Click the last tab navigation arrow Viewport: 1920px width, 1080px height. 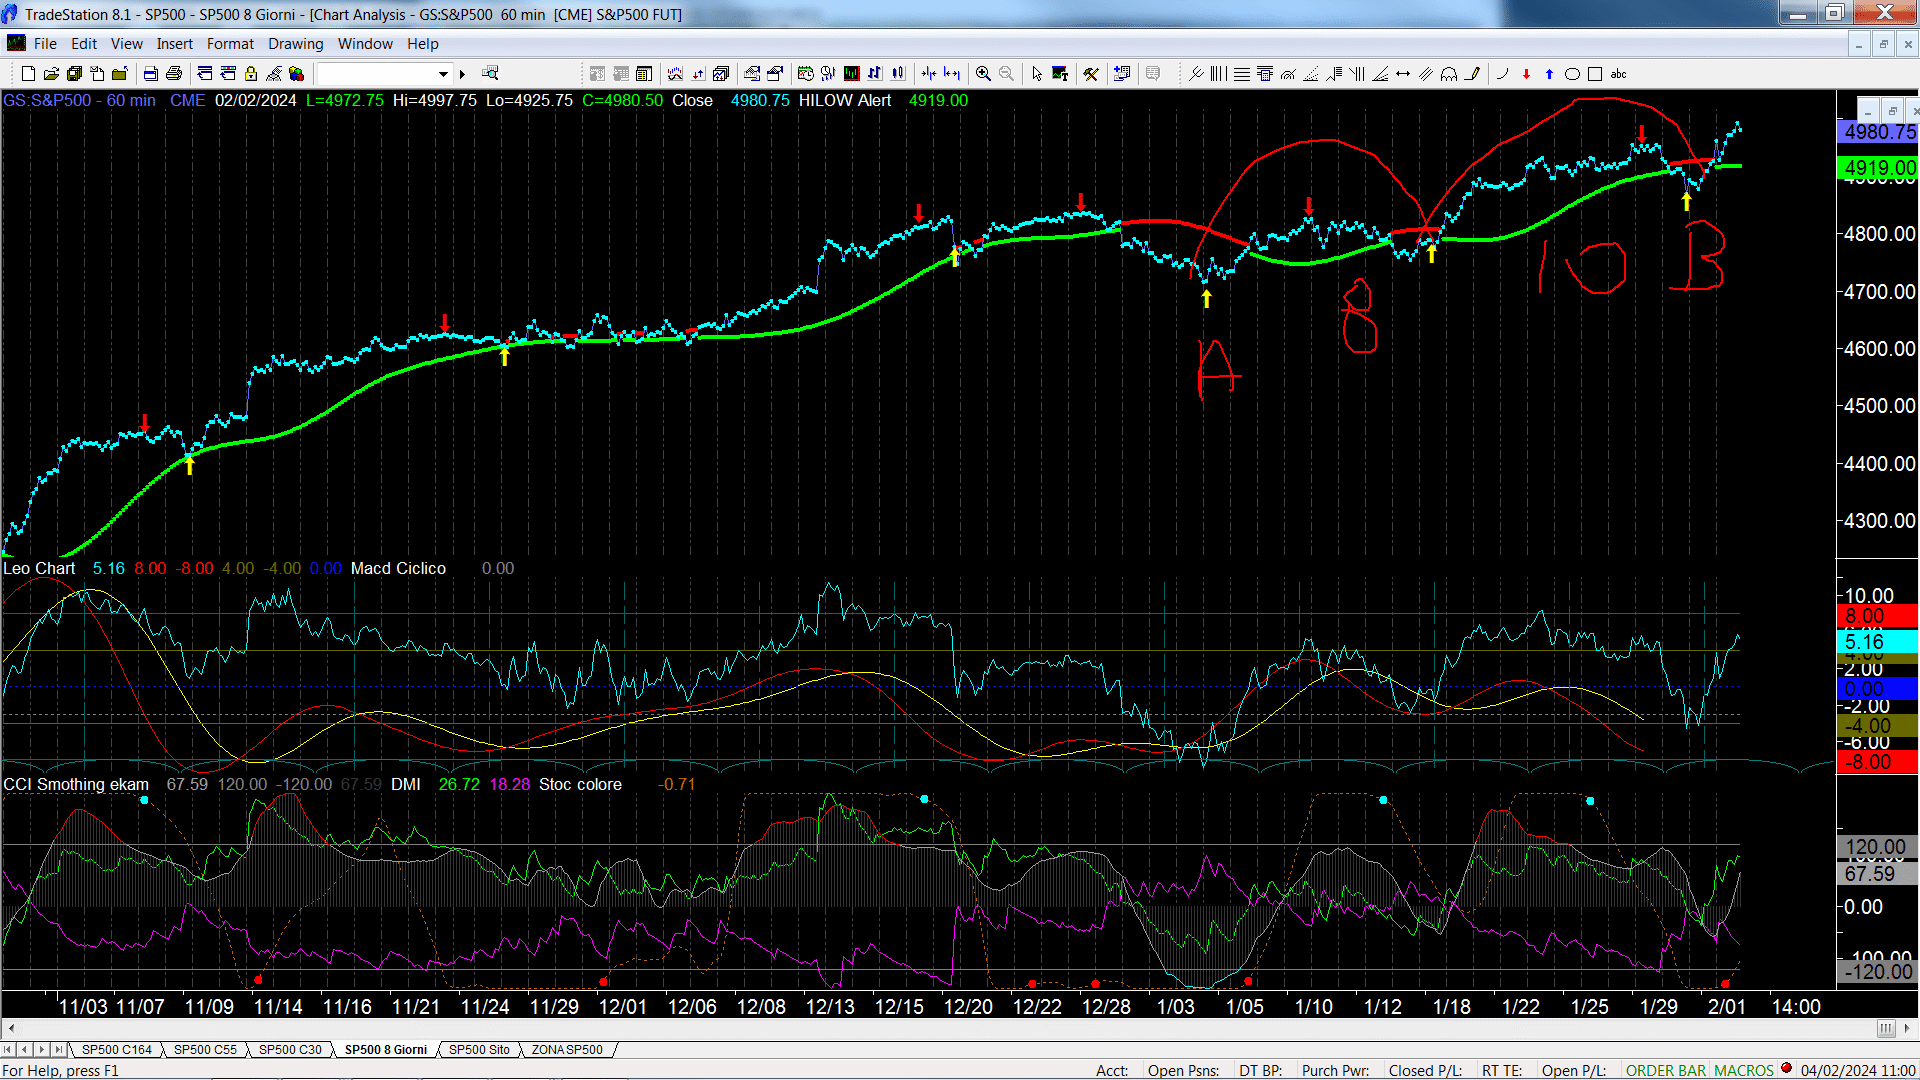[x=59, y=1050]
